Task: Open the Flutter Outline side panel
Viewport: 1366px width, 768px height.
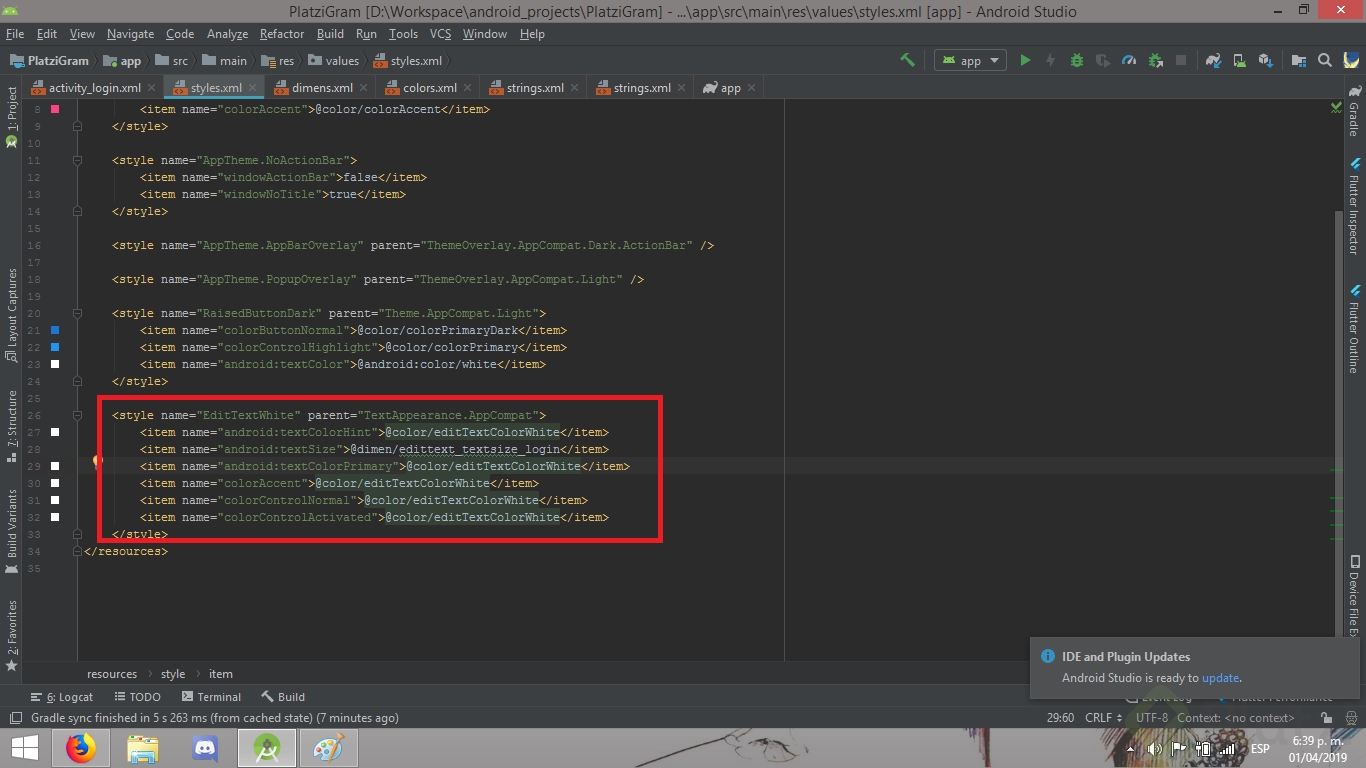Action: (x=1354, y=329)
